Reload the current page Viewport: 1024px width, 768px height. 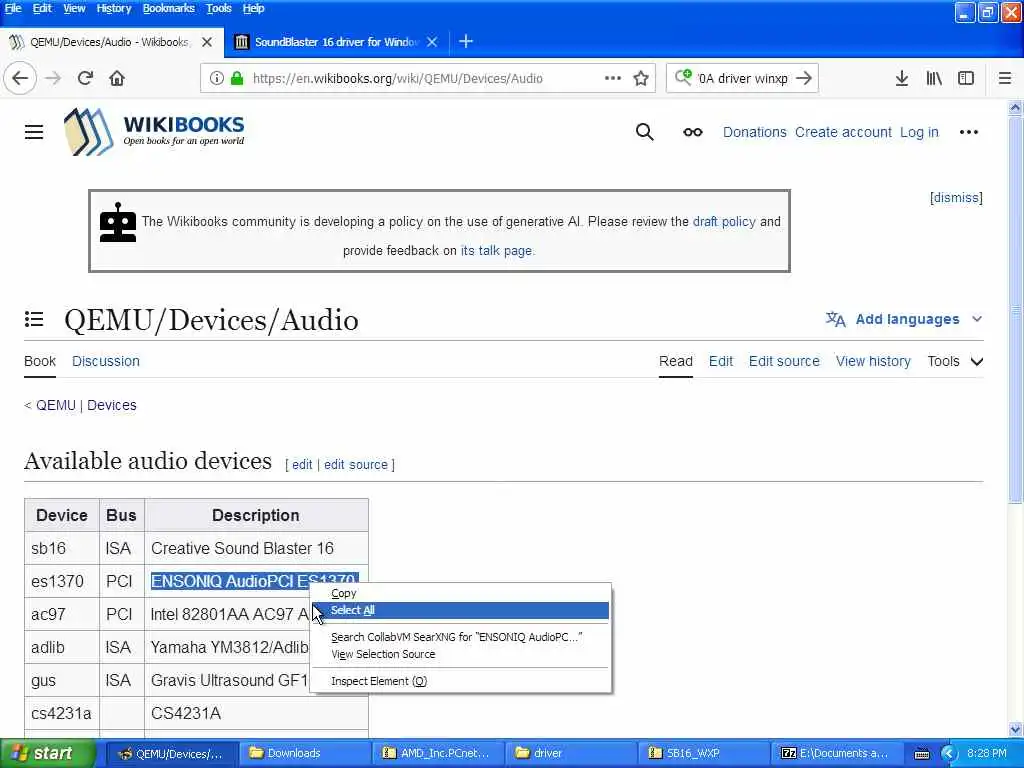tap(85, 78)
